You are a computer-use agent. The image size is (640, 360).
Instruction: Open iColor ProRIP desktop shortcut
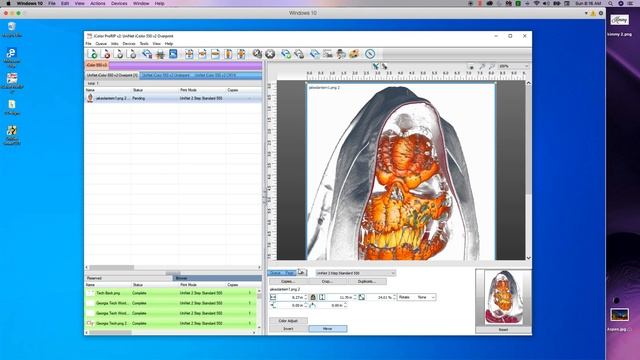pyautogui.click(x=12, y=82)
